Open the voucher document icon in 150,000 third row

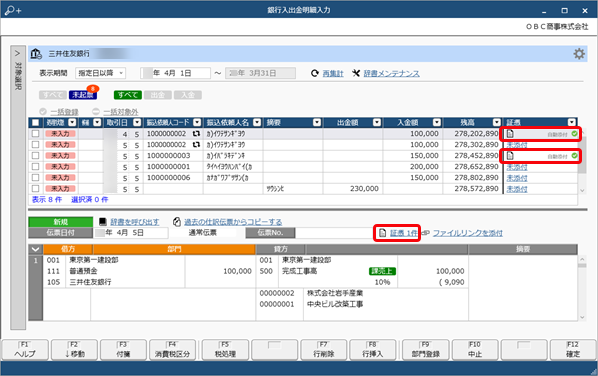tap(510, 156)
